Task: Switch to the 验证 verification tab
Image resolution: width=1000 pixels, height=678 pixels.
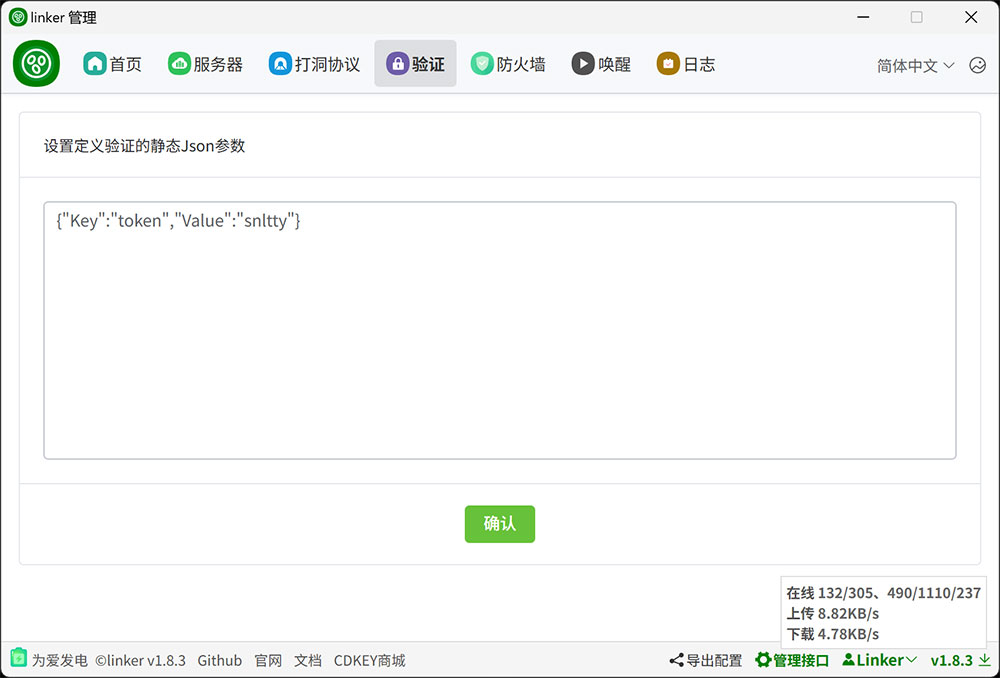Action: [x=415, y=64]
